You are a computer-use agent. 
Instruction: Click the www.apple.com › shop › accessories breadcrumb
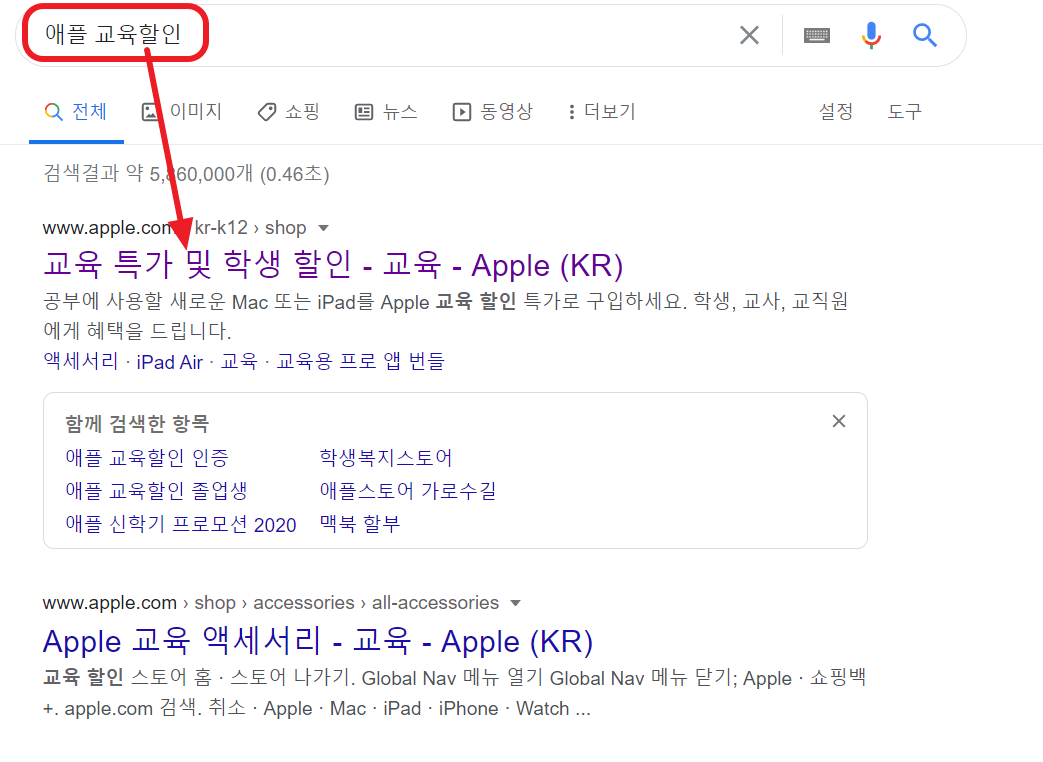coord(271,602)
